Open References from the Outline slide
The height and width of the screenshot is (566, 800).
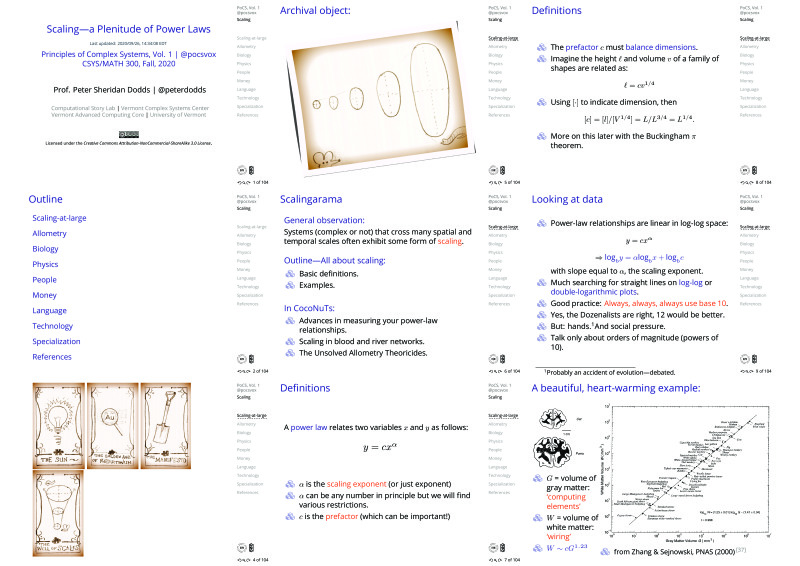[x=52, y=356]
